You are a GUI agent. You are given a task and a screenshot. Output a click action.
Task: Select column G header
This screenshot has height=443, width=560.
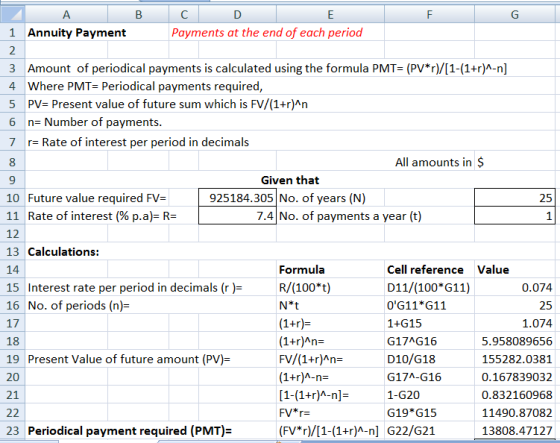[x=515, y=14]
